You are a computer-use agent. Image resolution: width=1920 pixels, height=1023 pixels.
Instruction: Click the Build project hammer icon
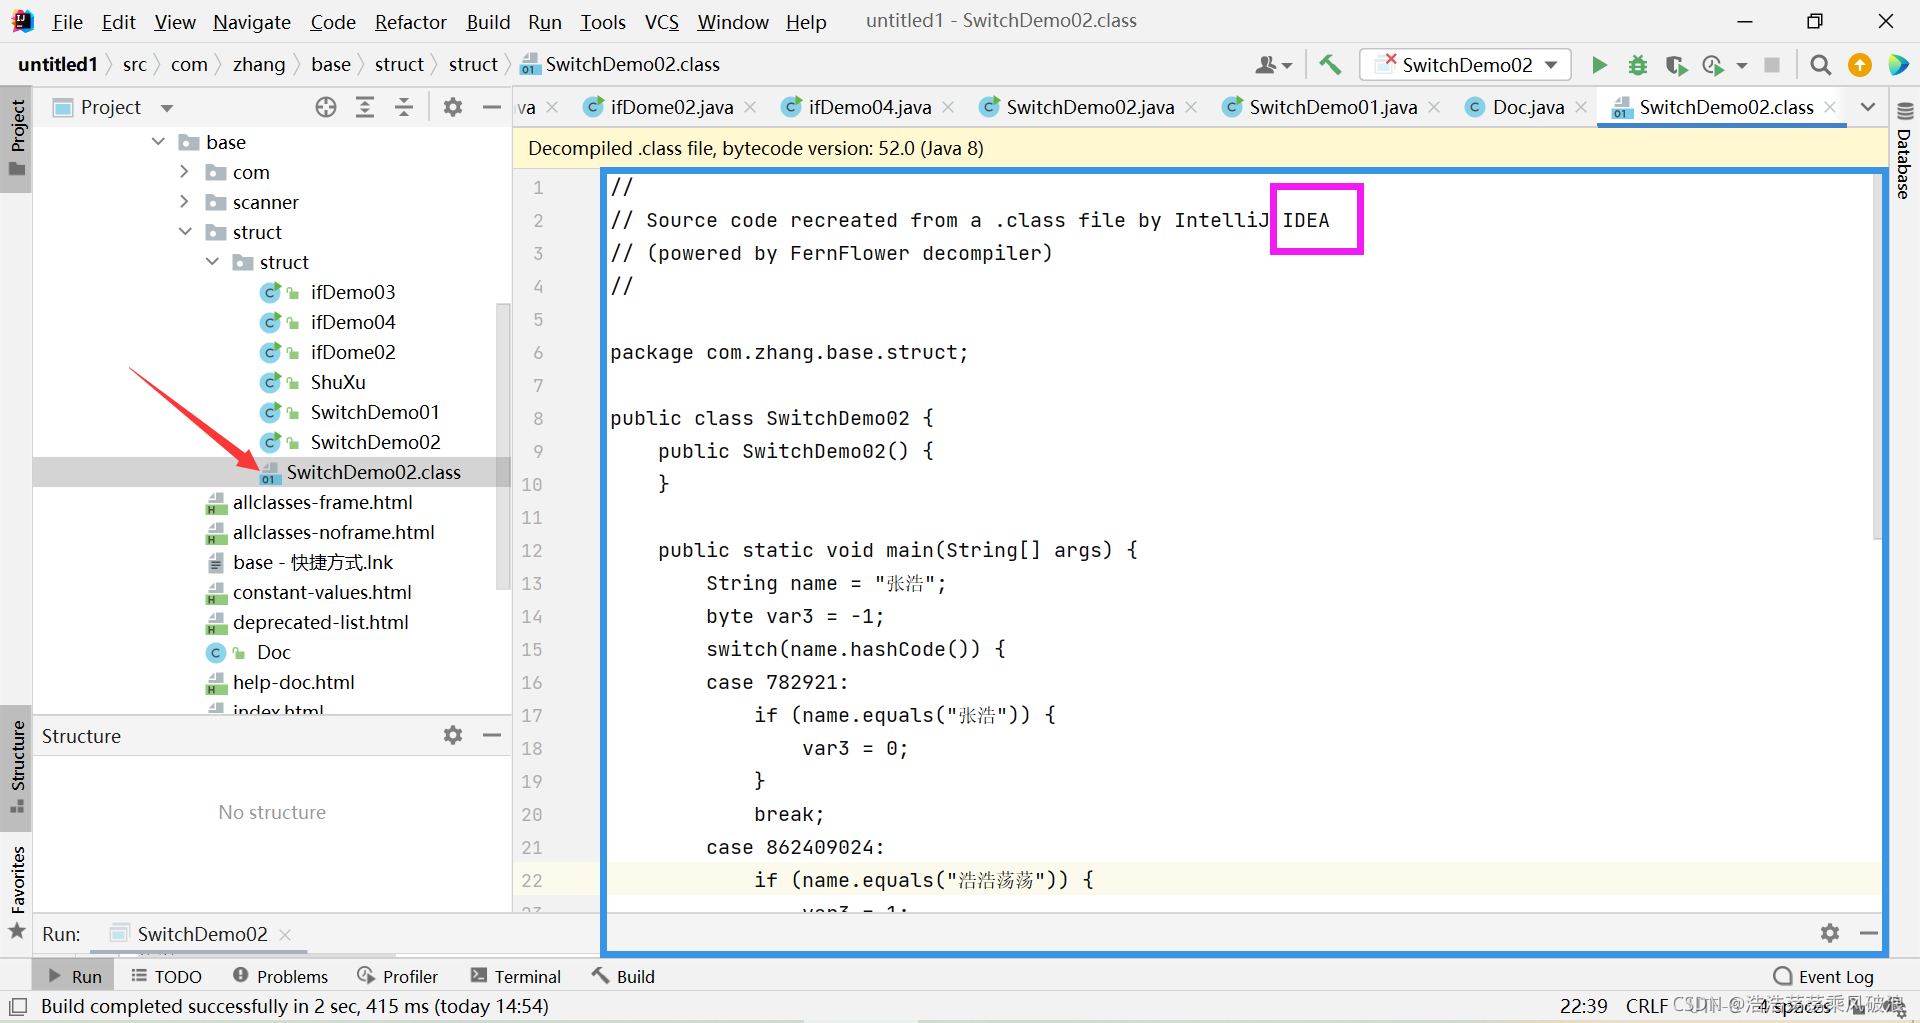click(1330, 65)
